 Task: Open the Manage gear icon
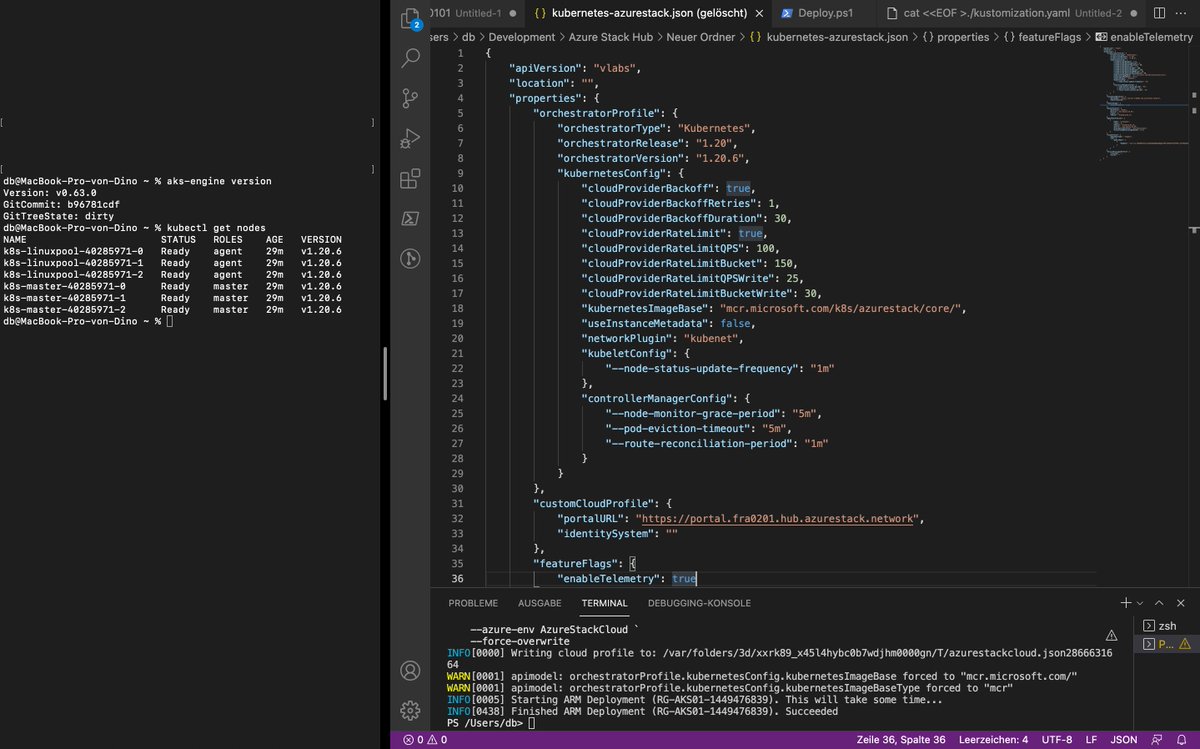click(x=410, y=710)
